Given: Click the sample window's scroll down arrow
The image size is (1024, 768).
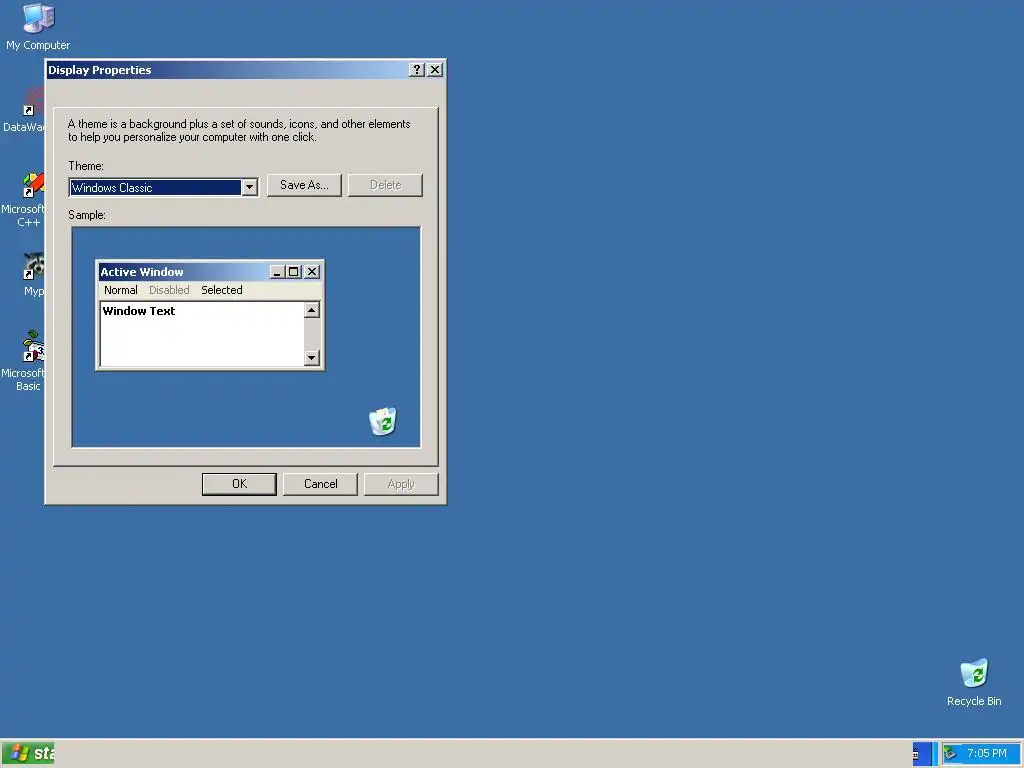Looking at the screenshot, I should point(312,357).
